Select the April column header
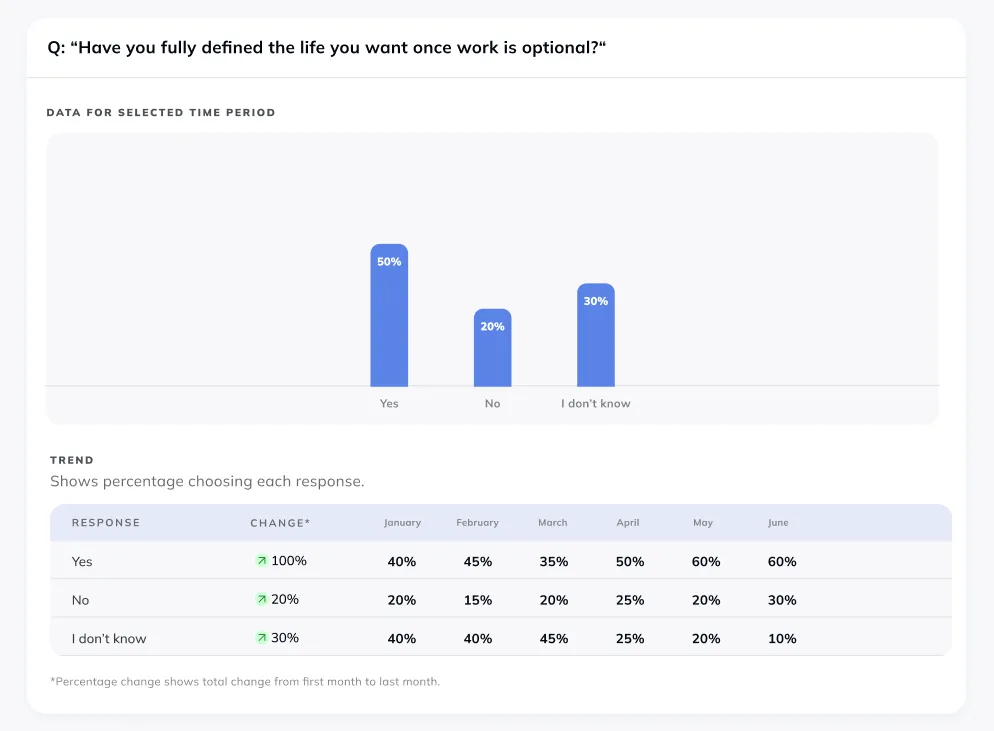994x731 pixels. pyautogui.click(x=628, y=523)
